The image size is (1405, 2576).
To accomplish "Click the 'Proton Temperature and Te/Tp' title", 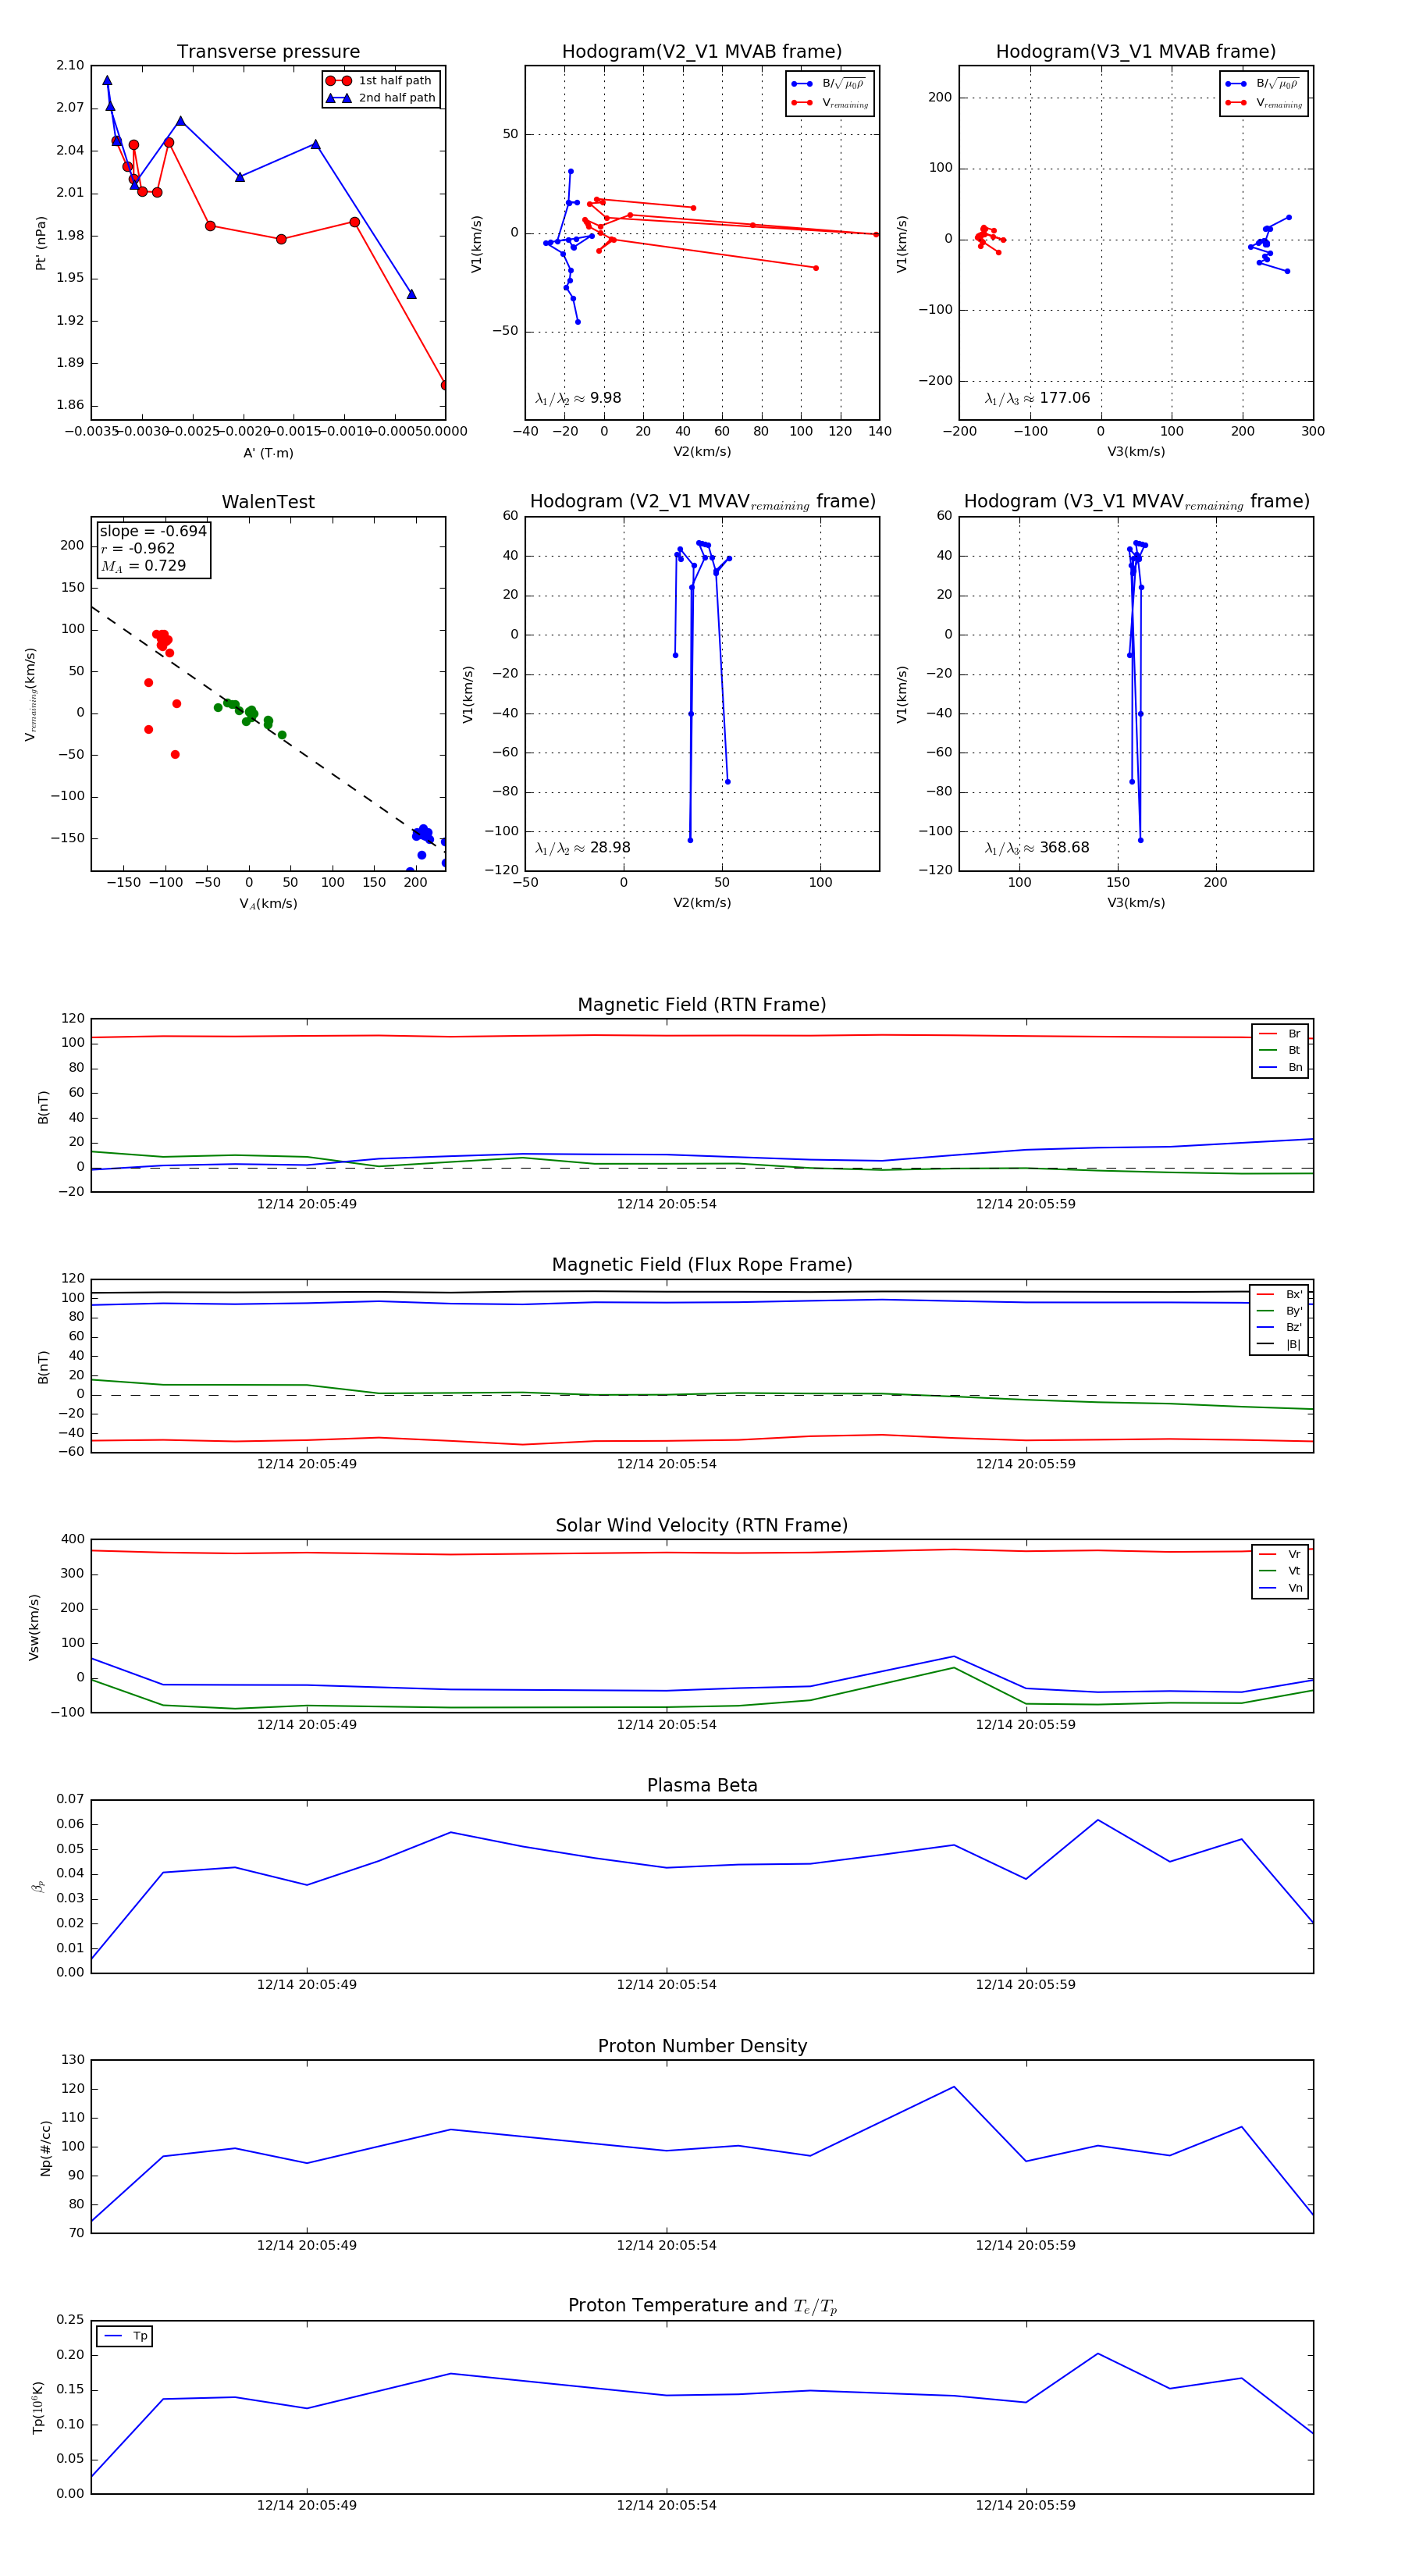I will point(702,2306).
